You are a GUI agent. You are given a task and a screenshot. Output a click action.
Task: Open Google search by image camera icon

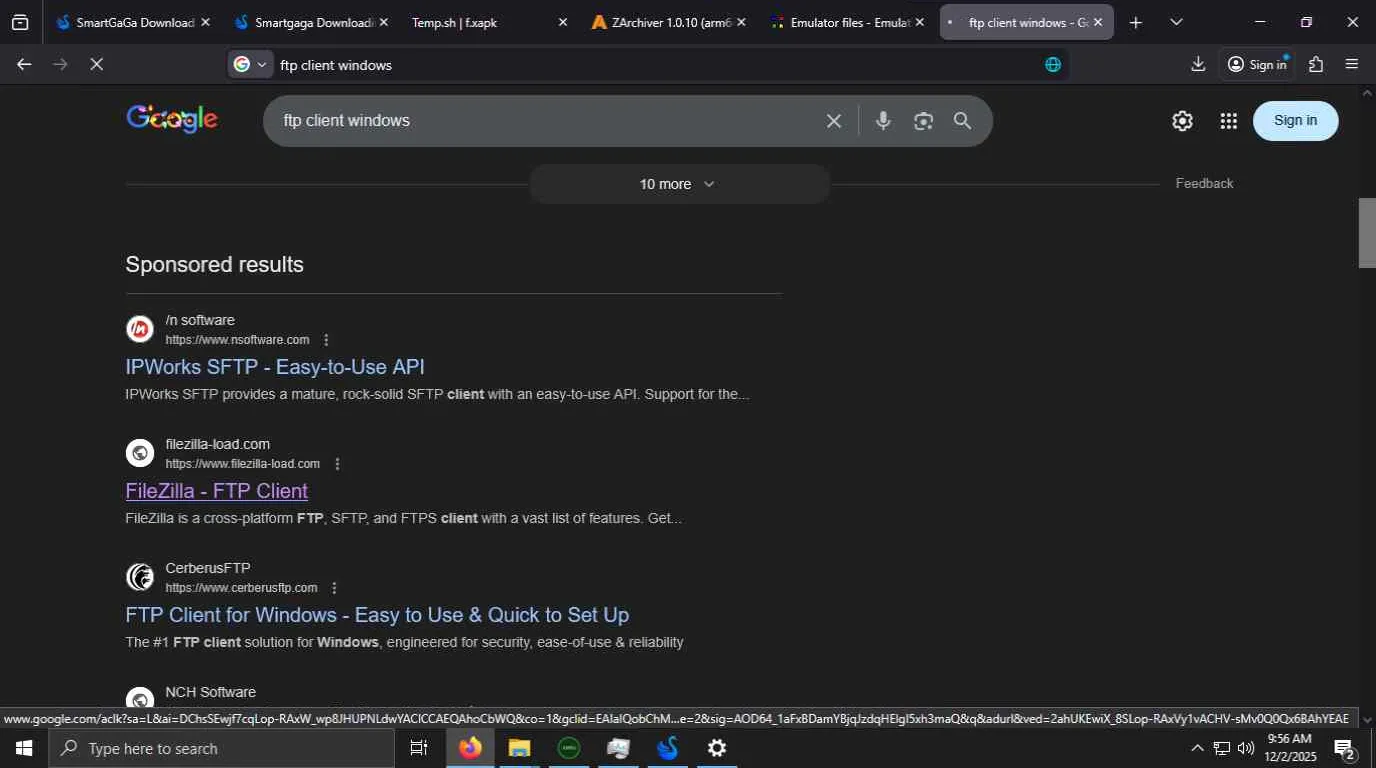[923, 121]
